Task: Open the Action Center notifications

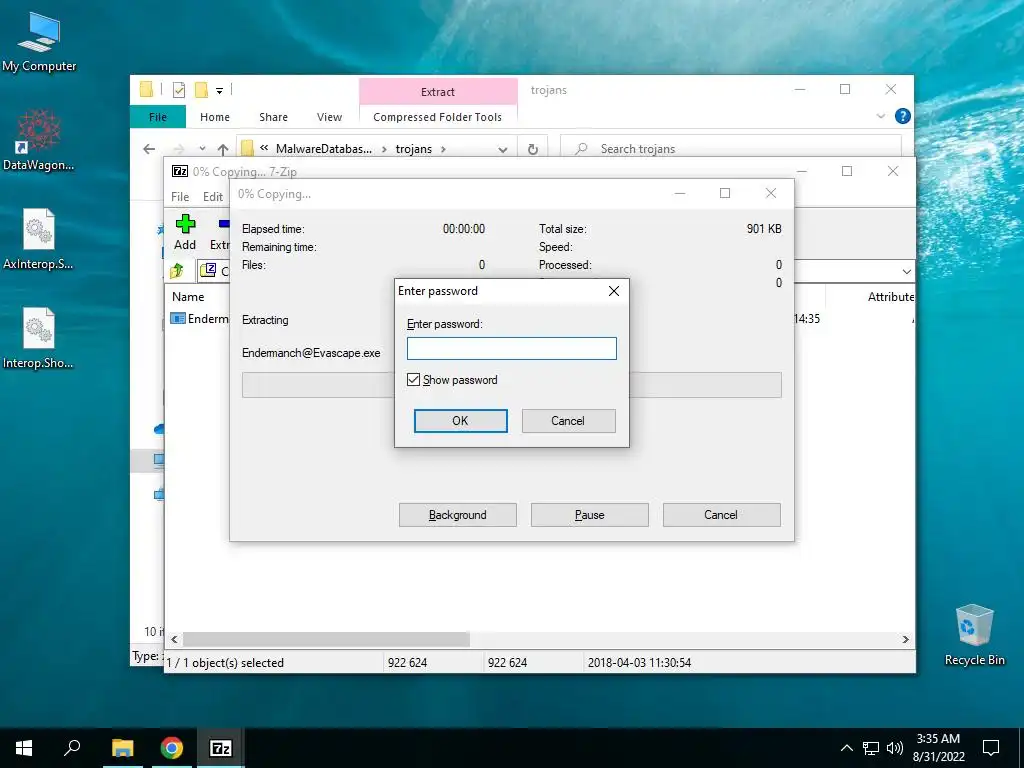Action: point(991,748)
